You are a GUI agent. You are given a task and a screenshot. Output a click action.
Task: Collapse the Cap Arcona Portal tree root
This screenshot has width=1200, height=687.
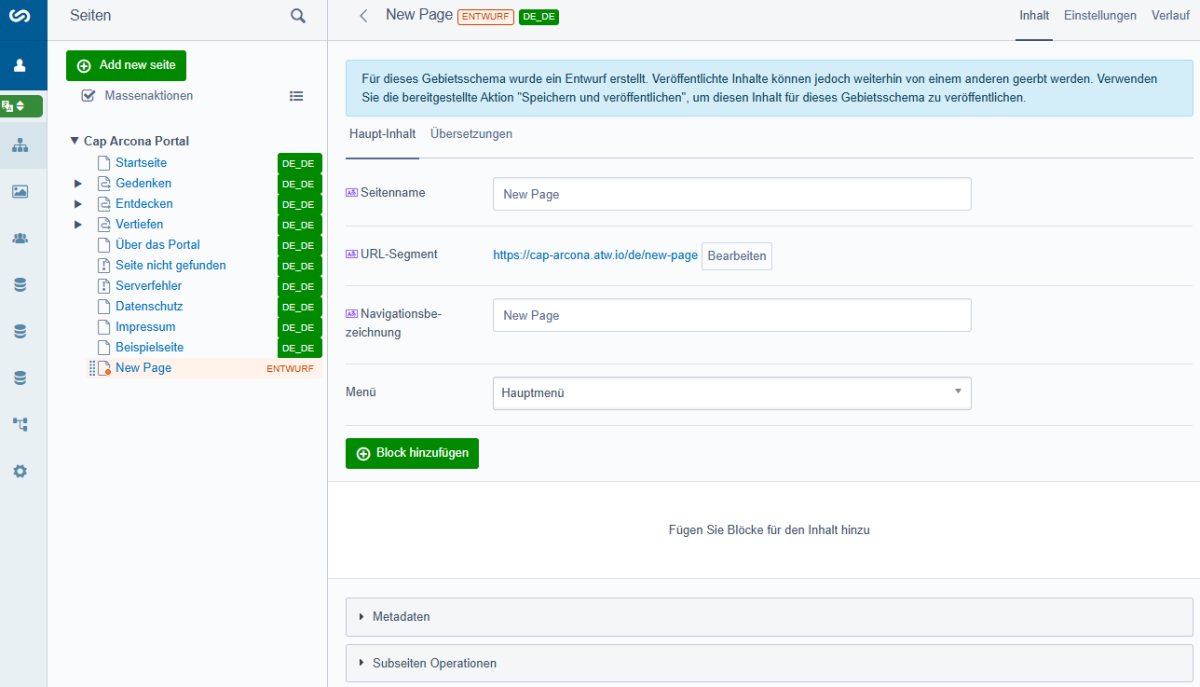(74, 142)
